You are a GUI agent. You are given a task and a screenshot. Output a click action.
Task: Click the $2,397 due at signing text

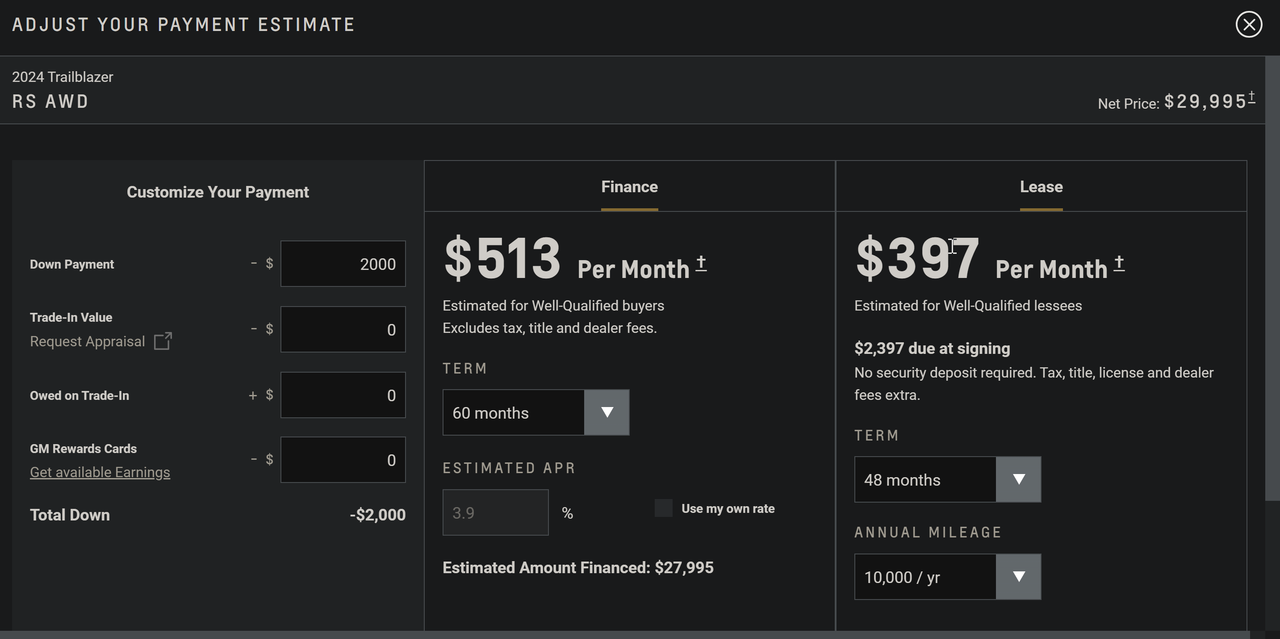point(932,349)
